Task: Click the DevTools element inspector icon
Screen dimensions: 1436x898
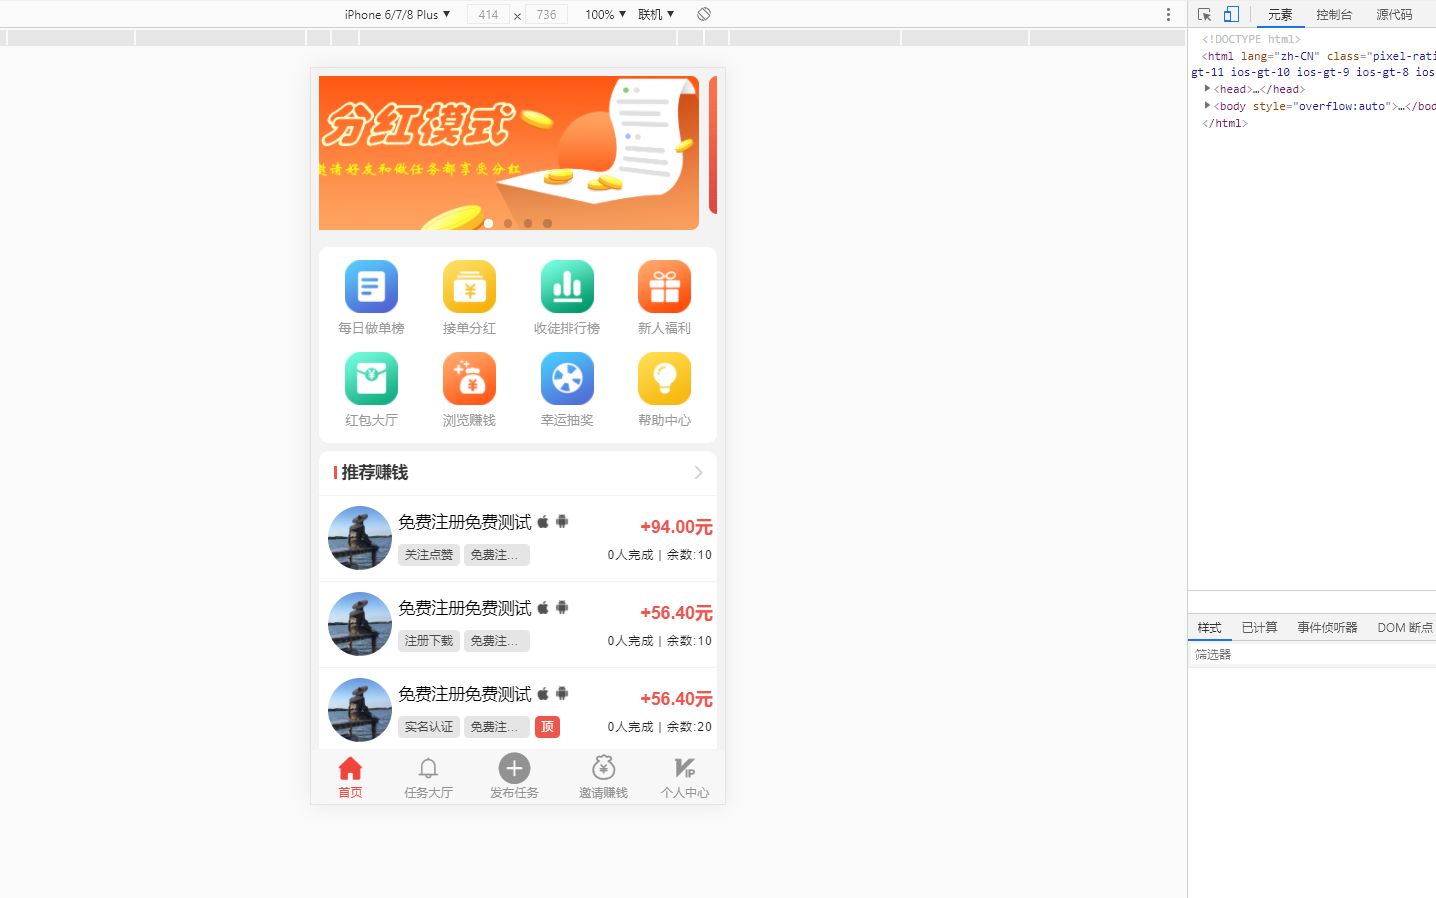Action: click(1204, 14)
